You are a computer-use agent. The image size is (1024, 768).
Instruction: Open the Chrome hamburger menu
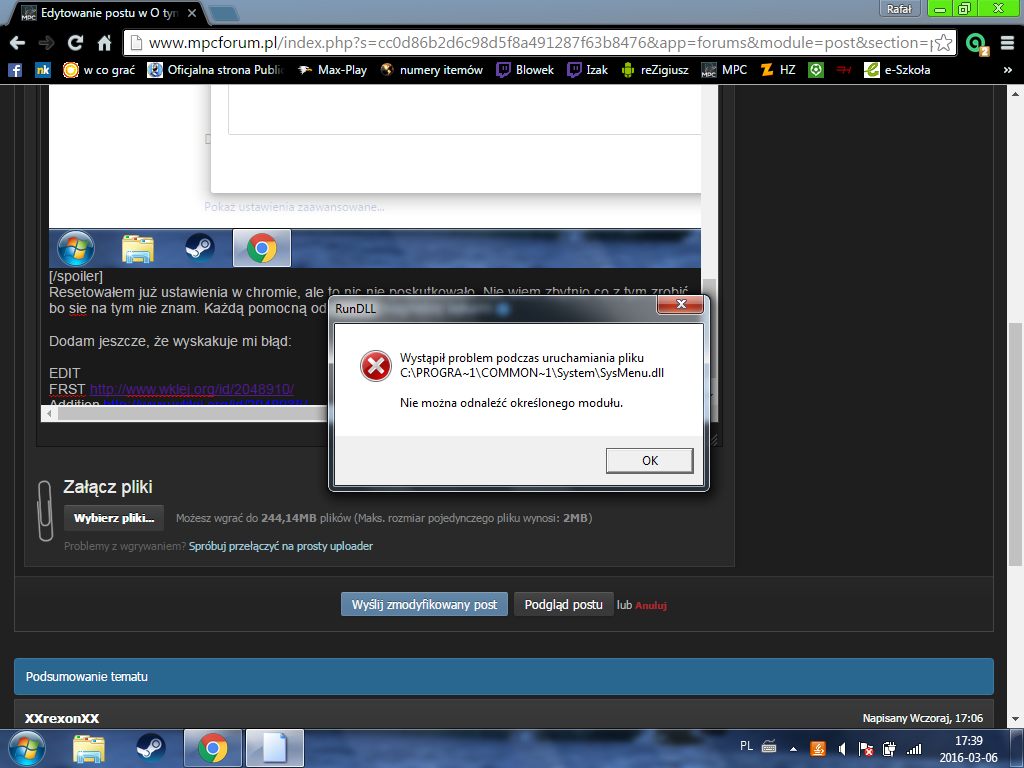pos(1008,43)
